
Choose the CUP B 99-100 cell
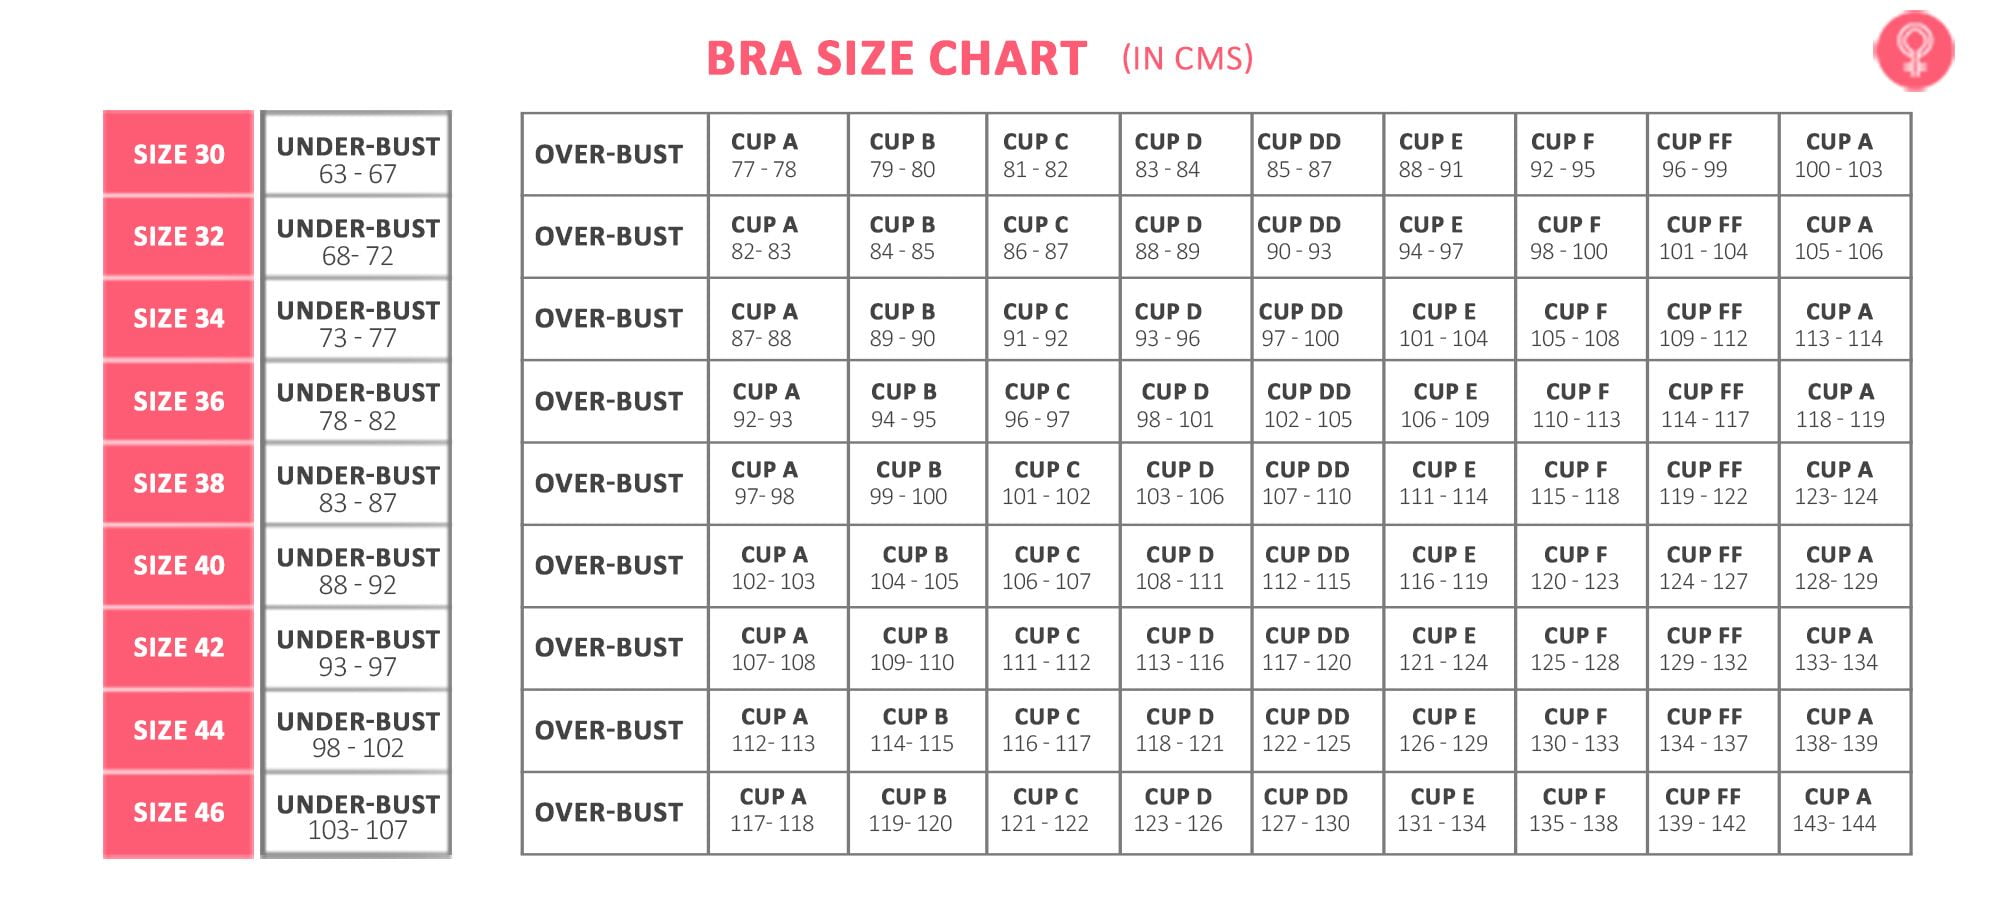(908, 483)
